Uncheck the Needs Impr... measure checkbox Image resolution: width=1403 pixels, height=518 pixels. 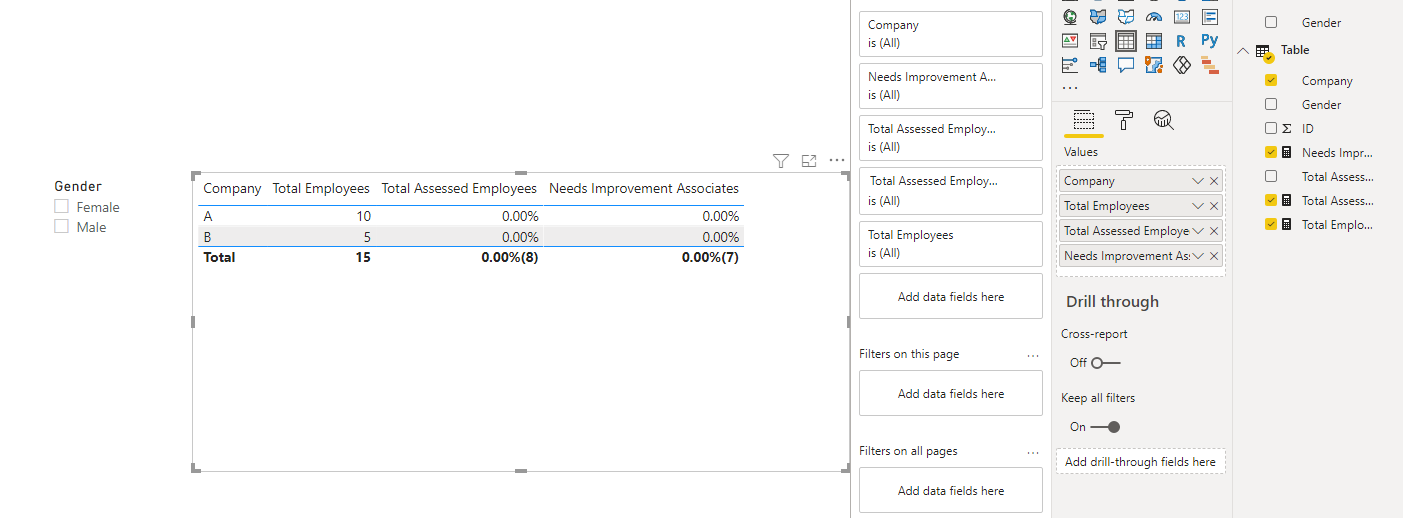coord(1271,152)
